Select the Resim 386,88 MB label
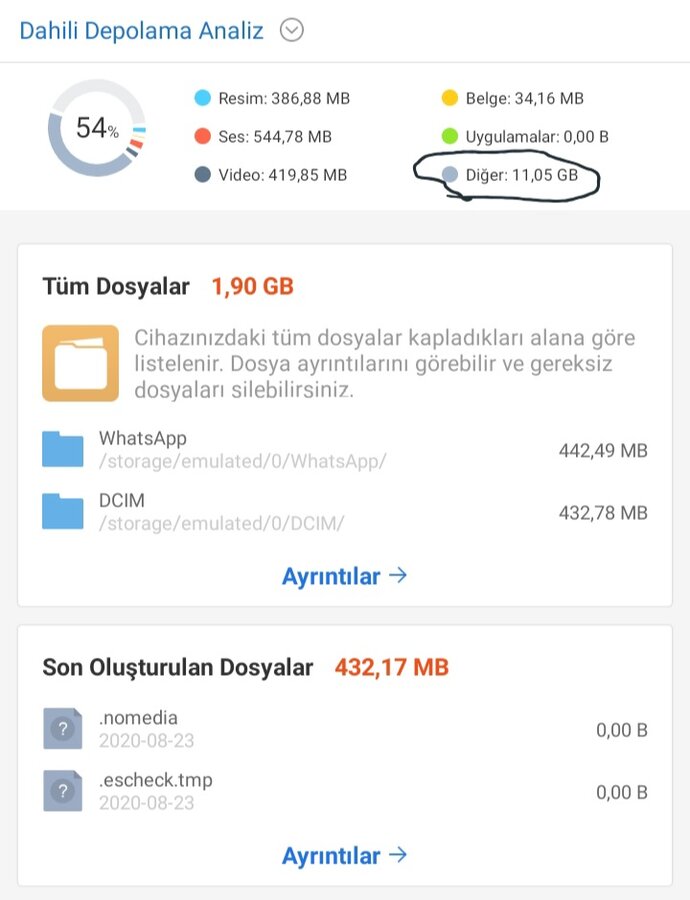This screenshot has height=900, width=690. tap(284, 98)
